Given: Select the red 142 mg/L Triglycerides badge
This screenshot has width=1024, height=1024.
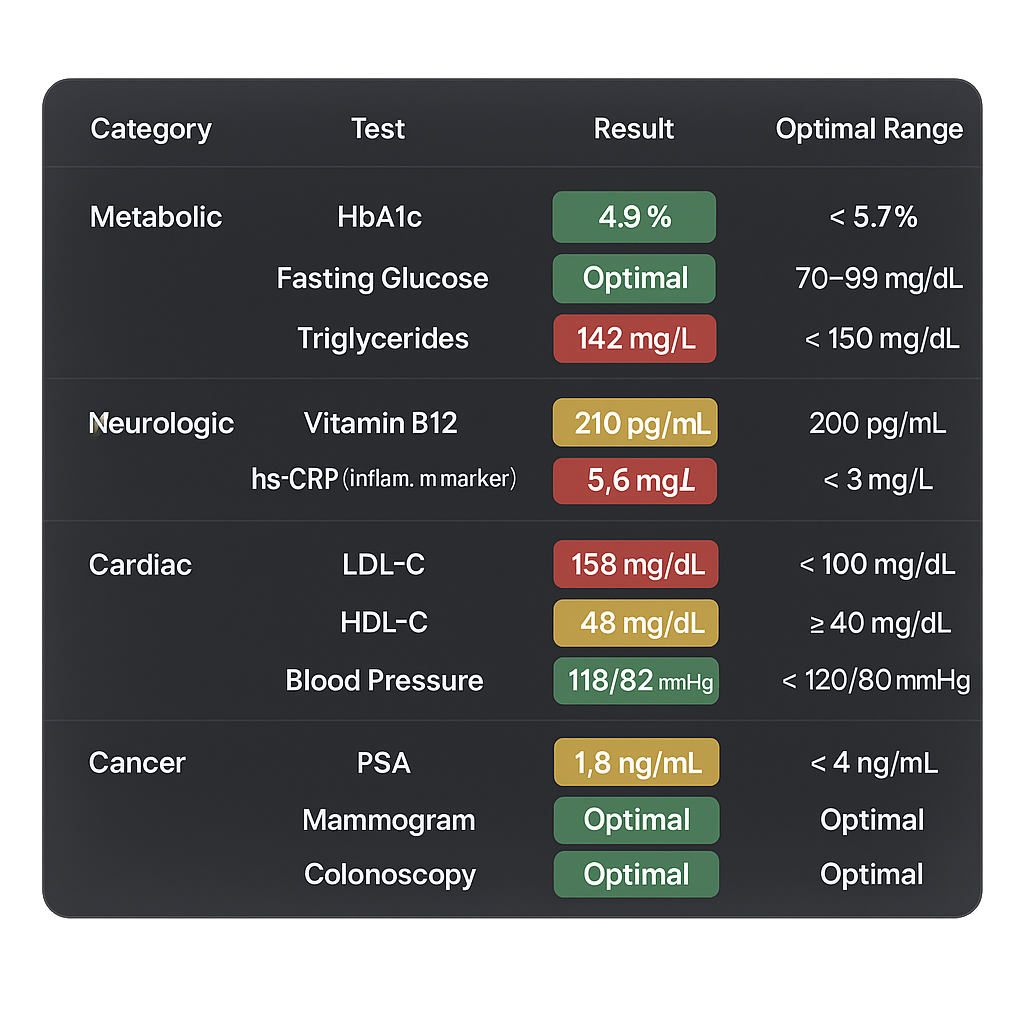Looking at the screenshot, I should coord(634,339).
